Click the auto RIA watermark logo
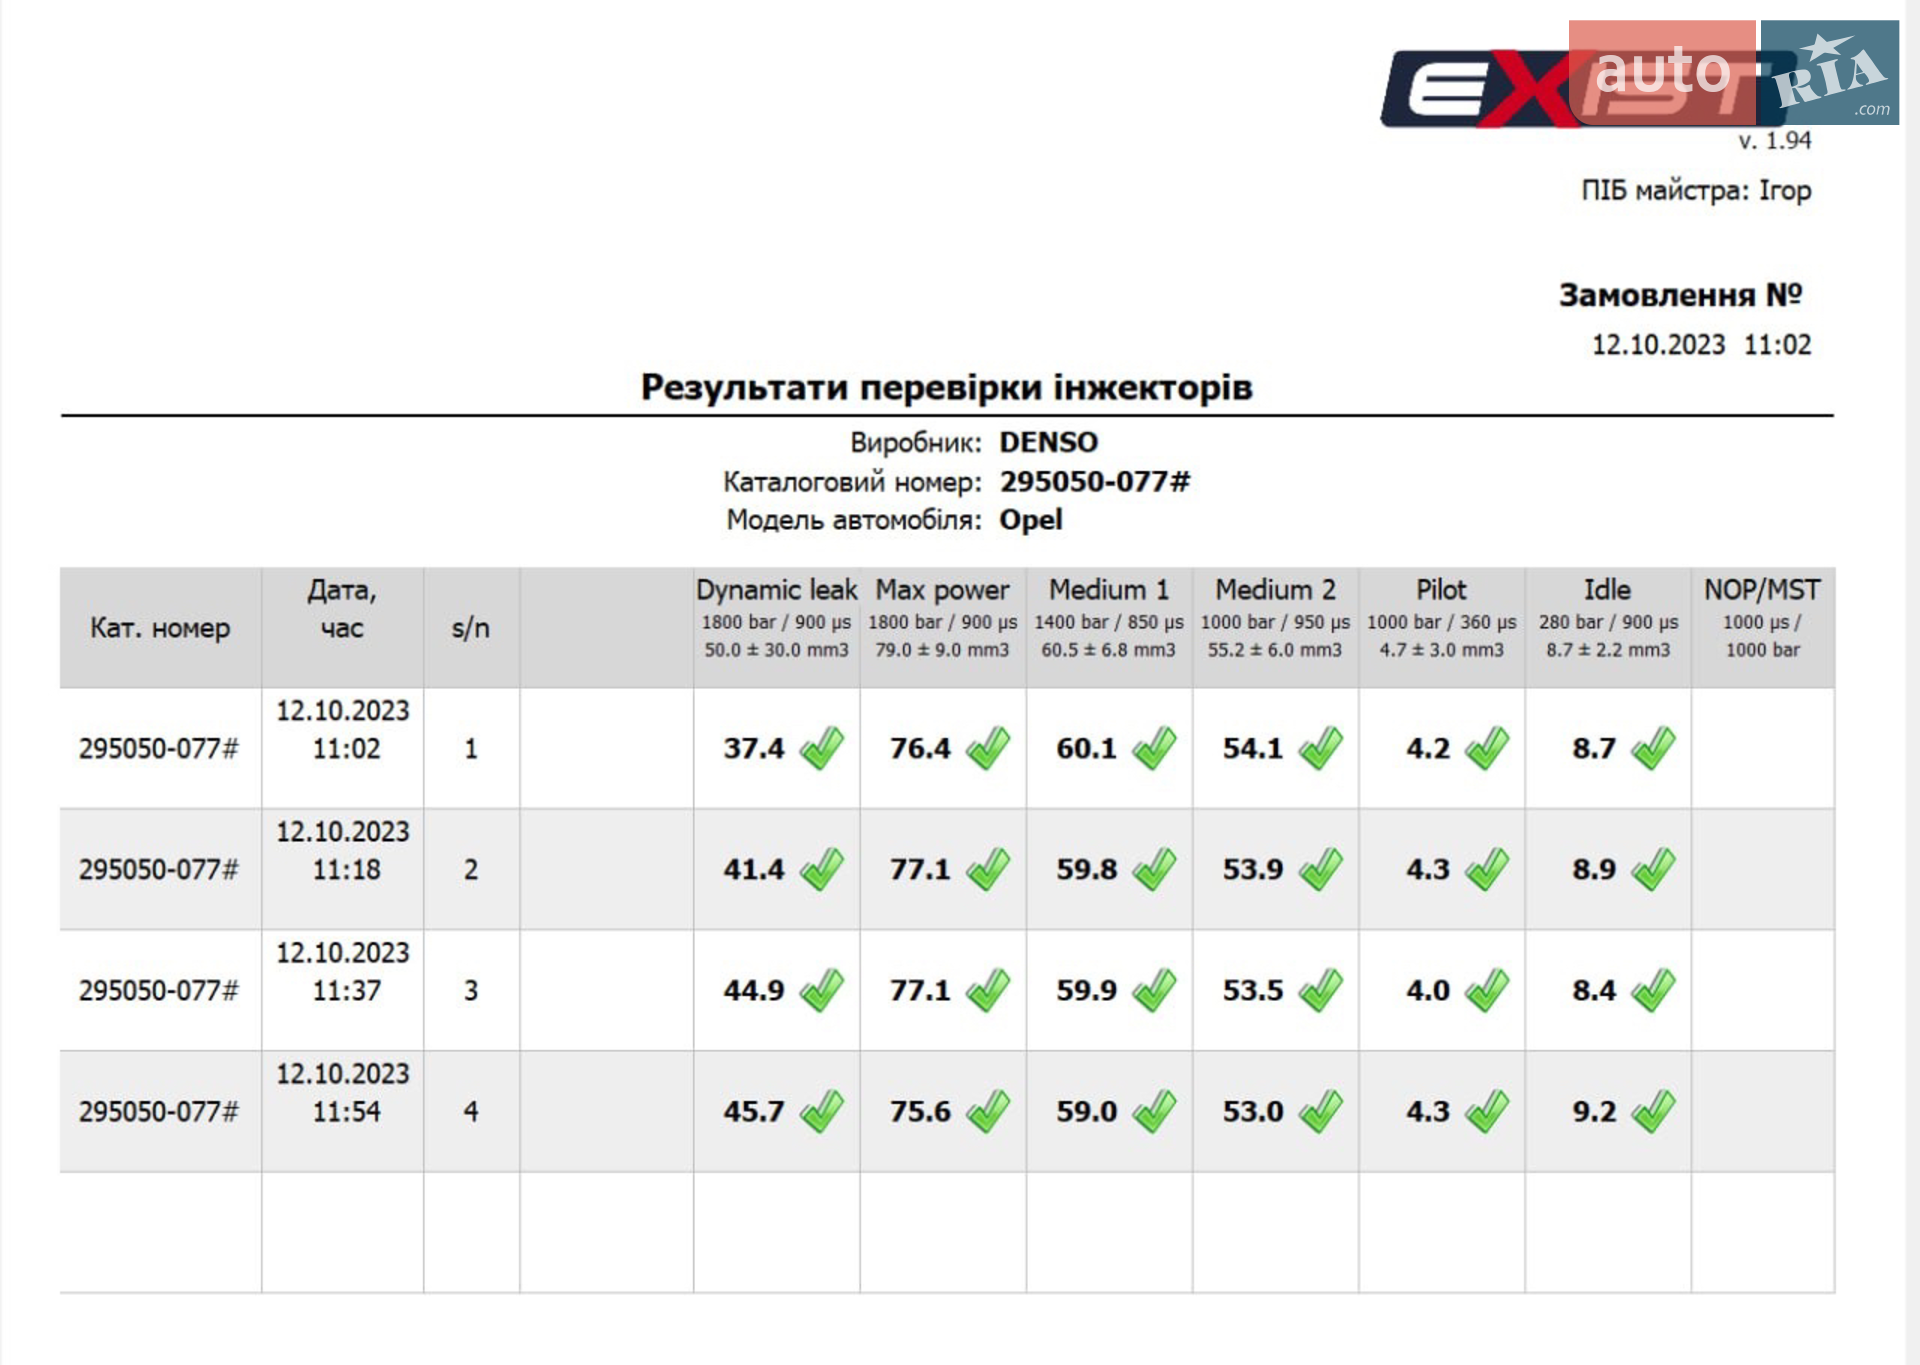The height and width of the screenshot is (1365, 1920). point(1734,73)
